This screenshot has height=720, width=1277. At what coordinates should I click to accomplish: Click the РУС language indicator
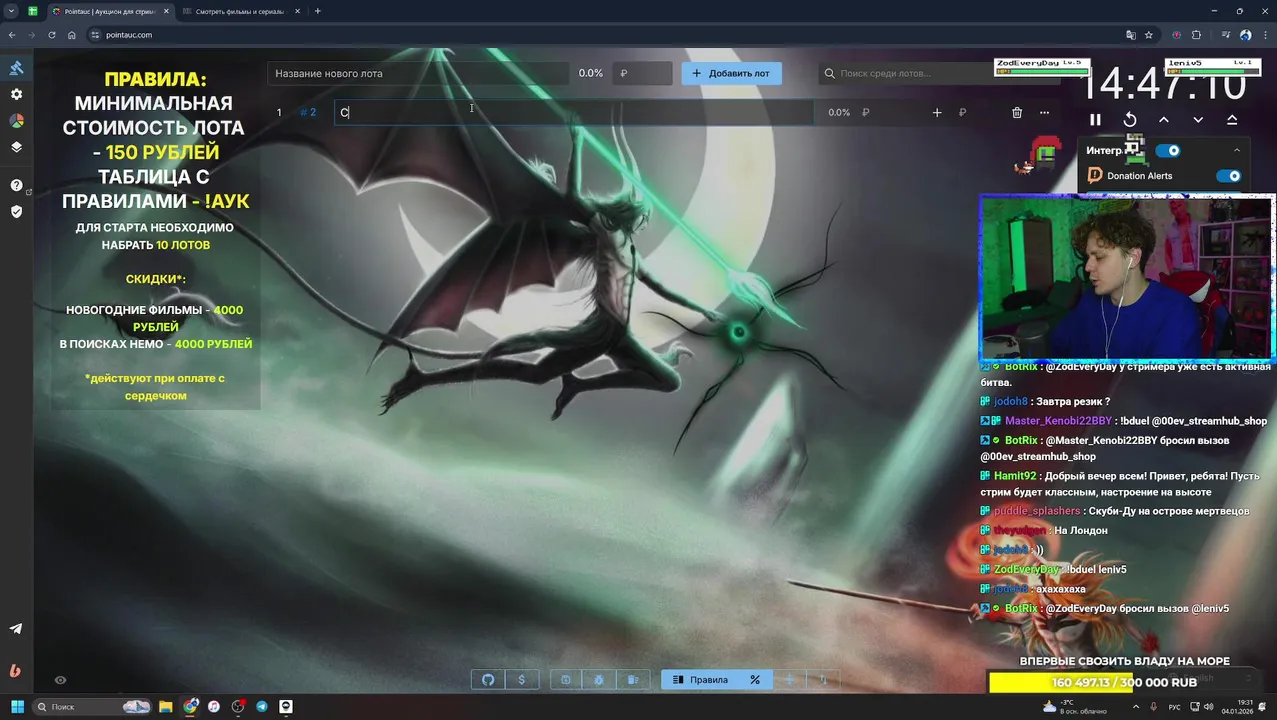coord(1173,707)
